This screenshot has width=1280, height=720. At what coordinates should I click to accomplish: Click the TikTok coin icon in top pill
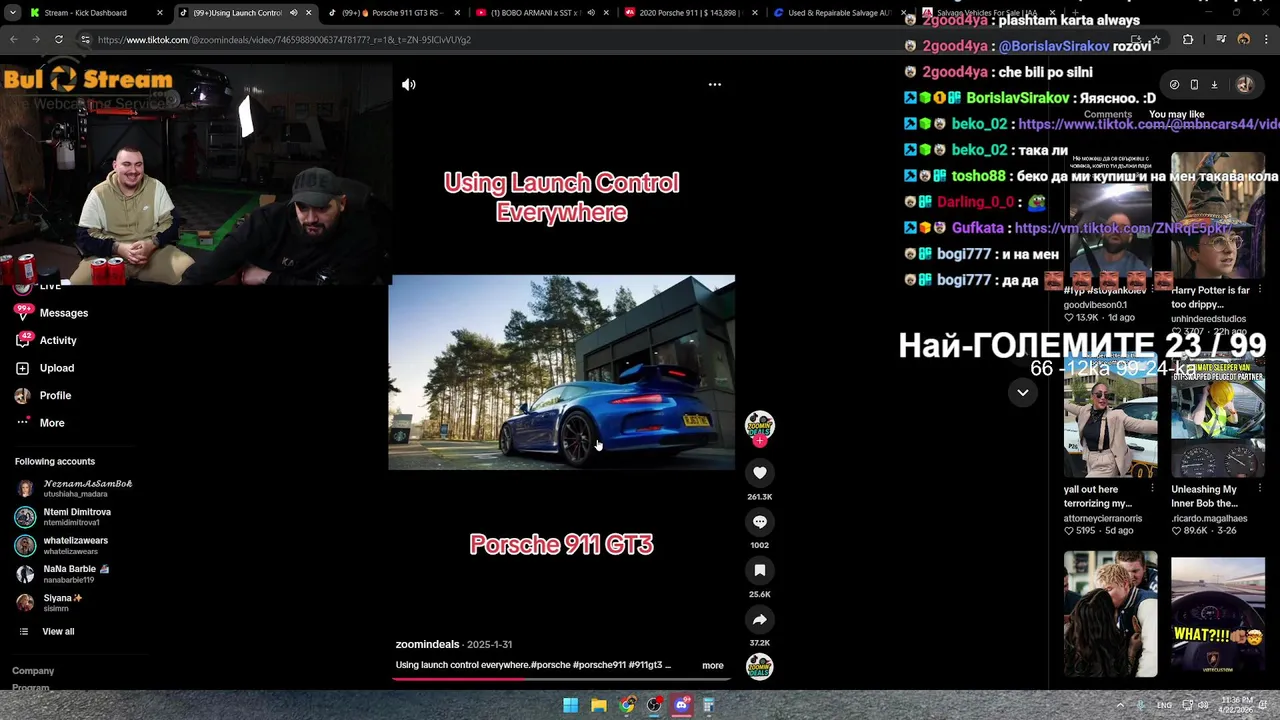tap(1174, 85)
